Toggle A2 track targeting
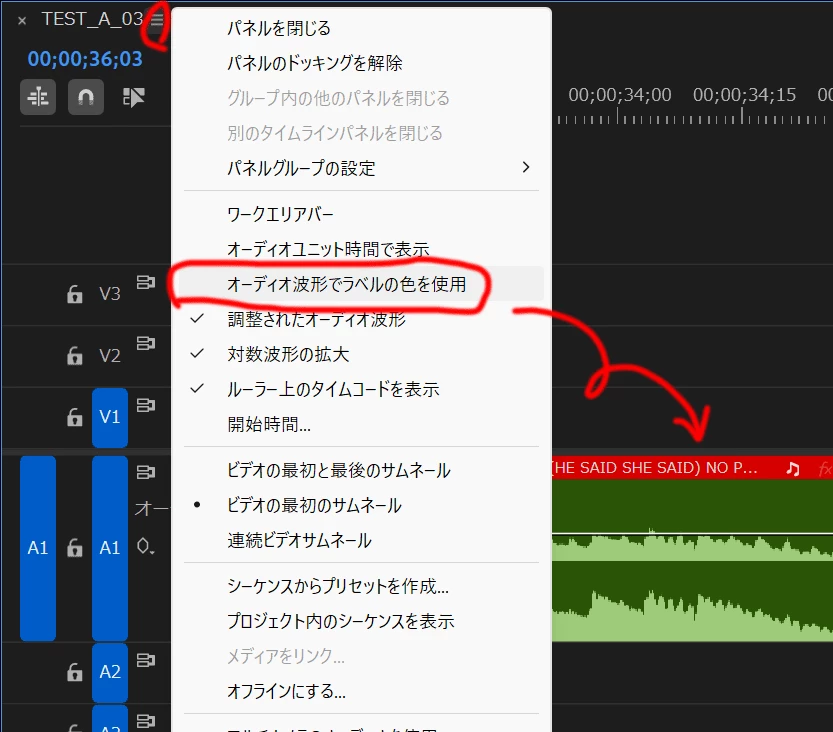The width and height of the screenshot is (833, 732). coord(110,673)
